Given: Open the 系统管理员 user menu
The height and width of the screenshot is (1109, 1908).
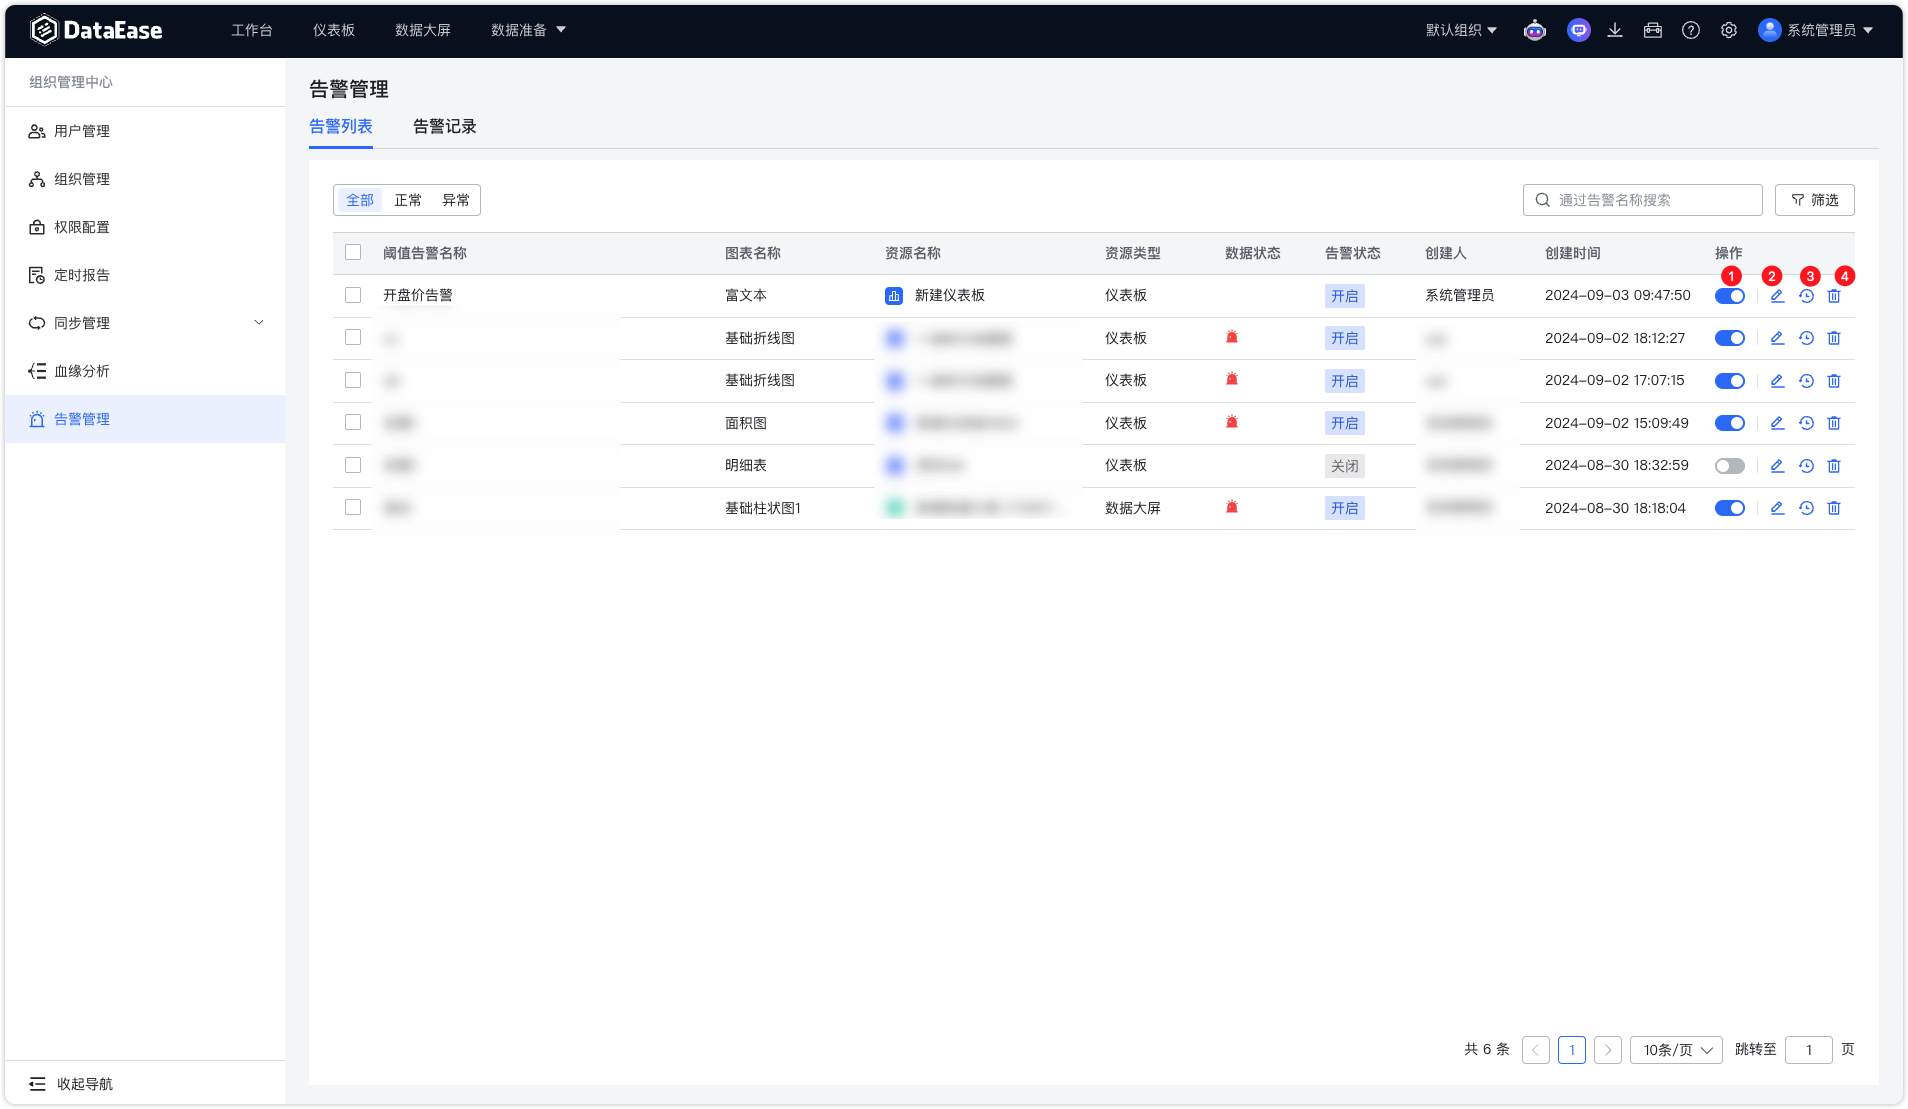Looking at the screenshot, I should 1816,30.
